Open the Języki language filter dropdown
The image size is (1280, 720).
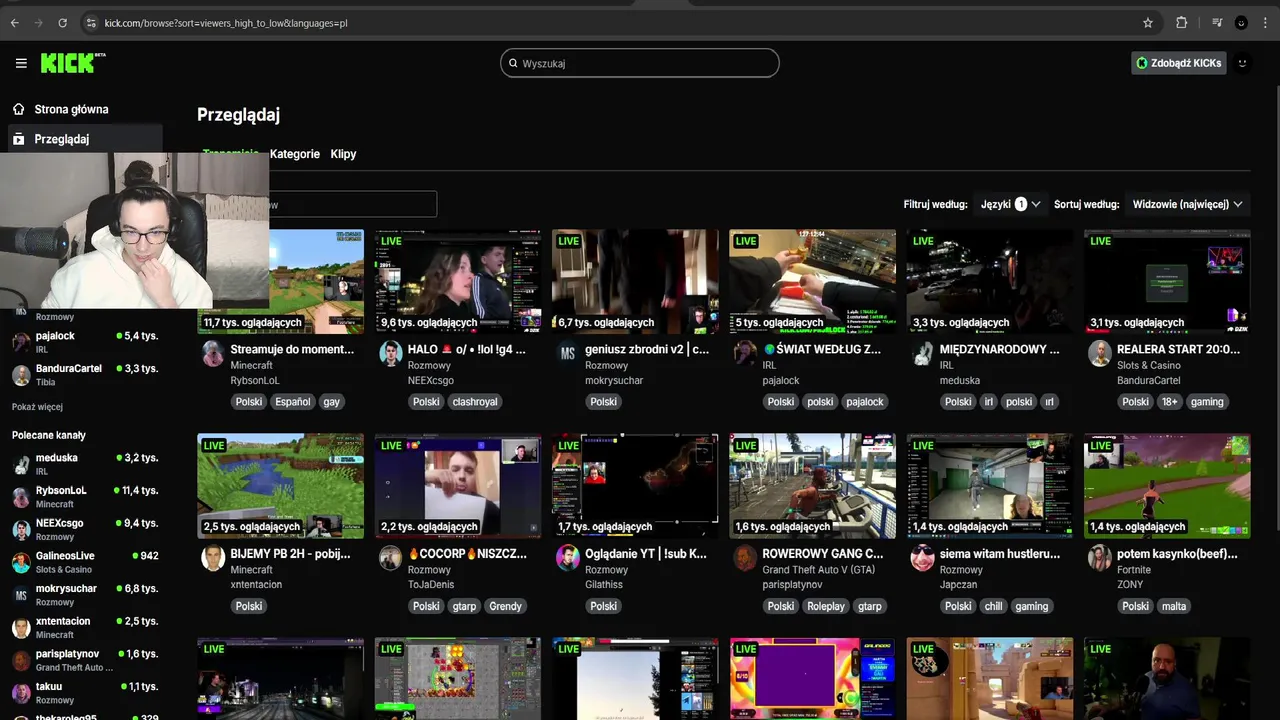click(1010, 204)
